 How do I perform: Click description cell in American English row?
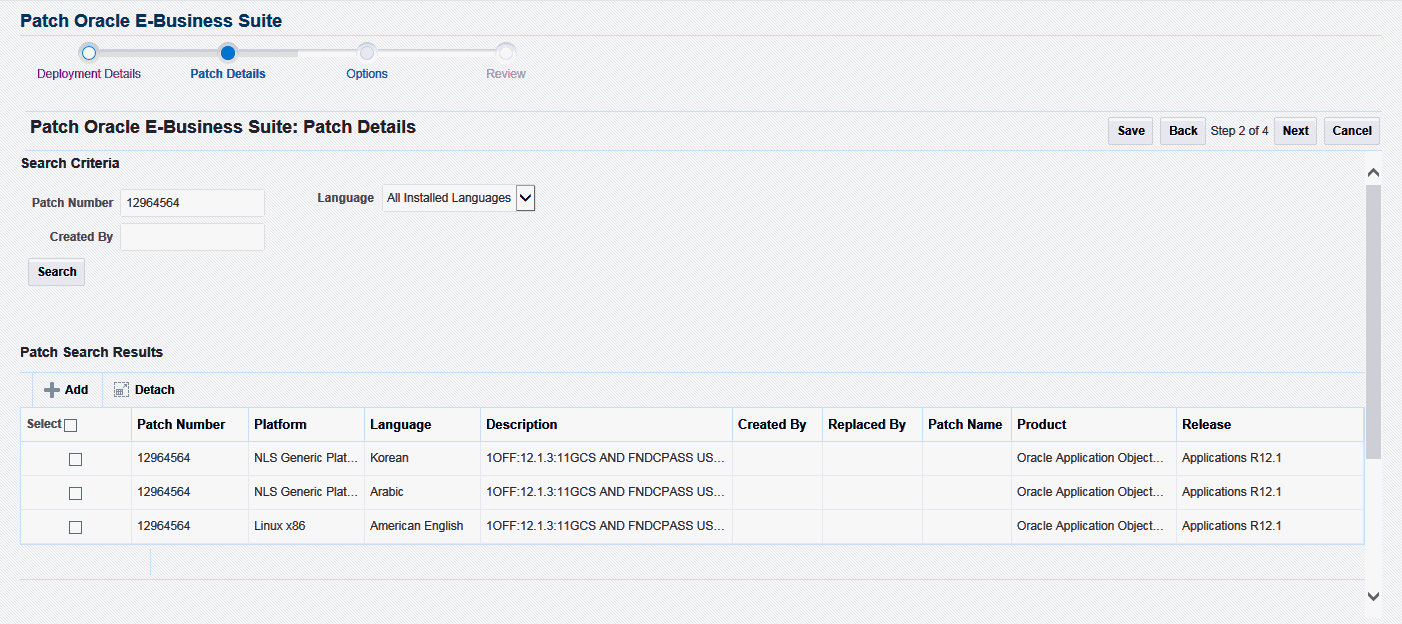pos(606,526)
